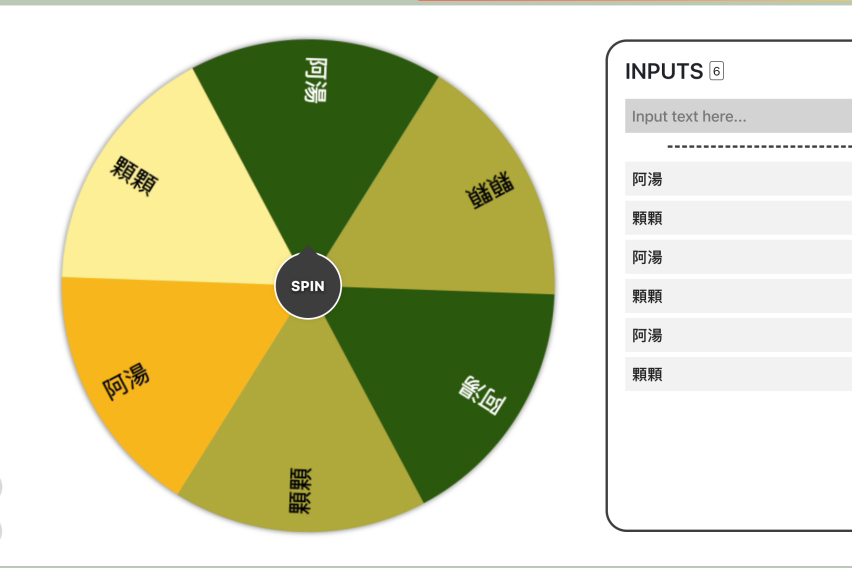
Task: Click the inputs count badge showing 6
Action: point(715,71)
